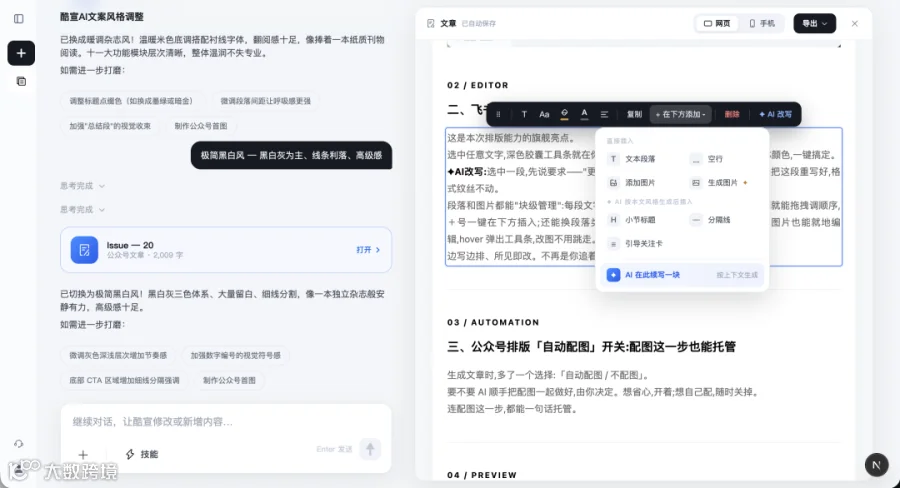Image resolution: width=900 pixels, height=488 pixels.
Task: Click the 02 / EDITOR section label
Action: click(478, 85)
